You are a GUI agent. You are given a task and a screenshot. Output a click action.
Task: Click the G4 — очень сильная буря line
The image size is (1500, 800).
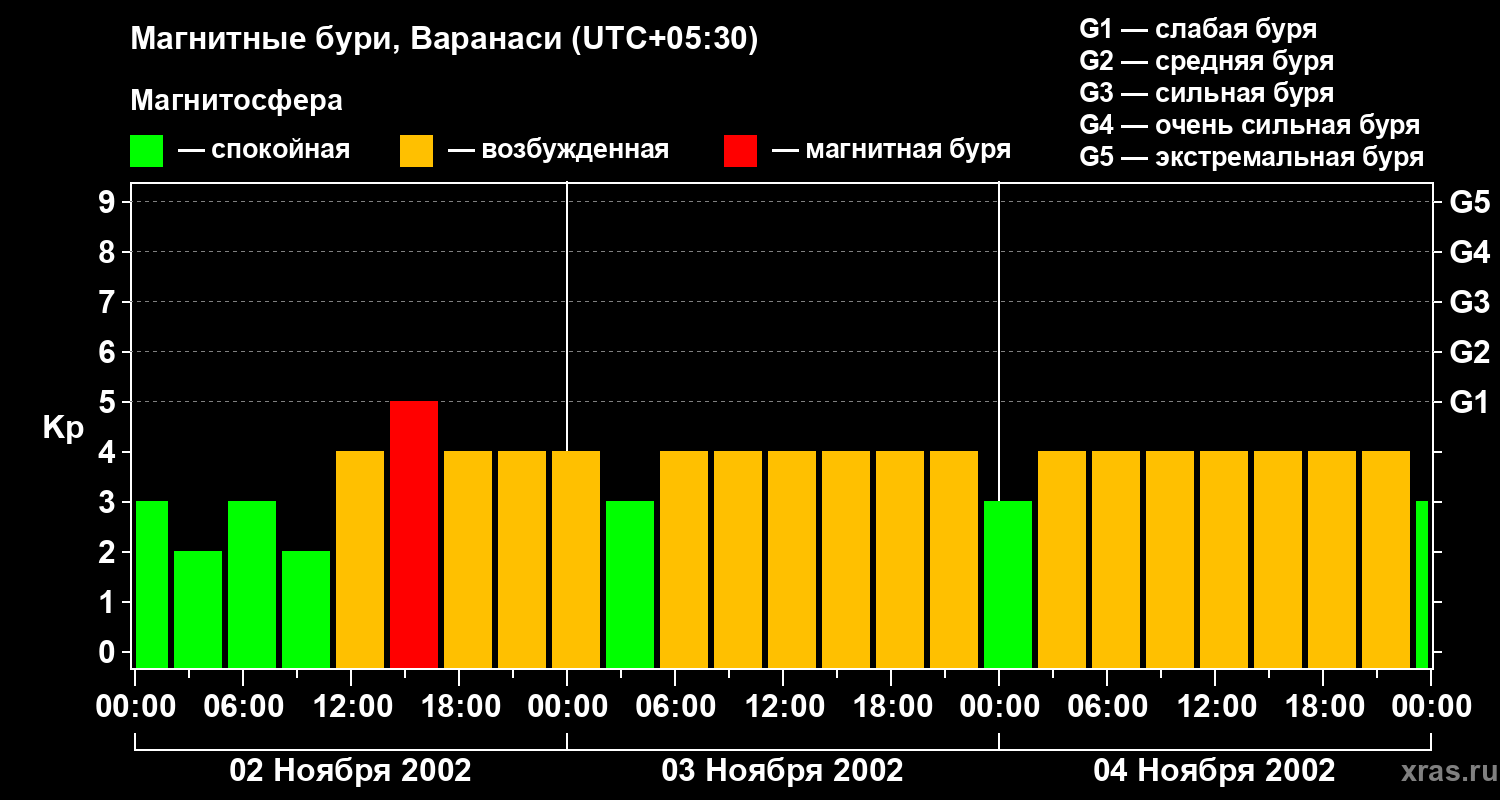pyautogui.click(x=1249, y=125)
